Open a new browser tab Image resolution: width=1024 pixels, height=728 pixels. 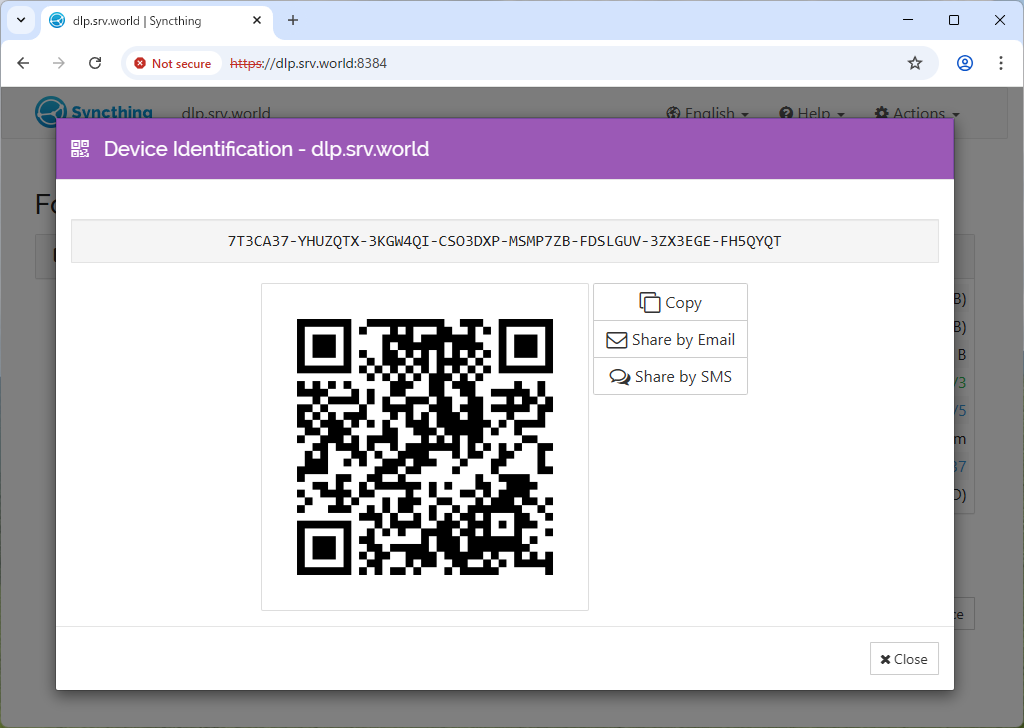(x=293, y=20)
